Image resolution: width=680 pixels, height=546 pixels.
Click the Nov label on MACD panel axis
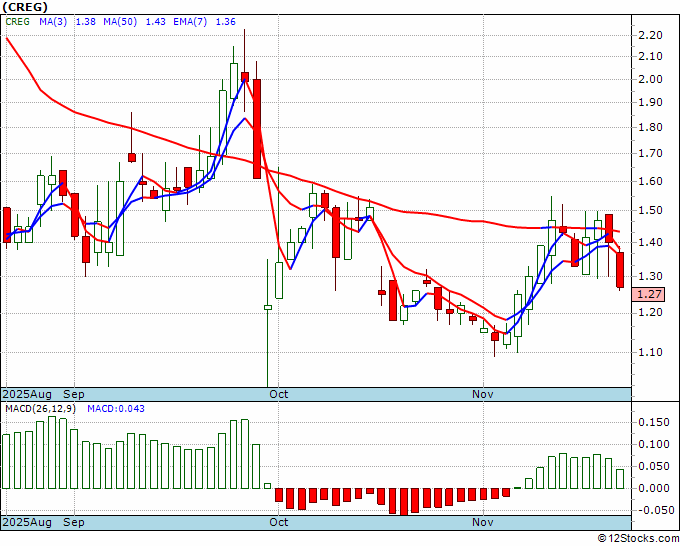pyautogui.click(x=483, y=522)
